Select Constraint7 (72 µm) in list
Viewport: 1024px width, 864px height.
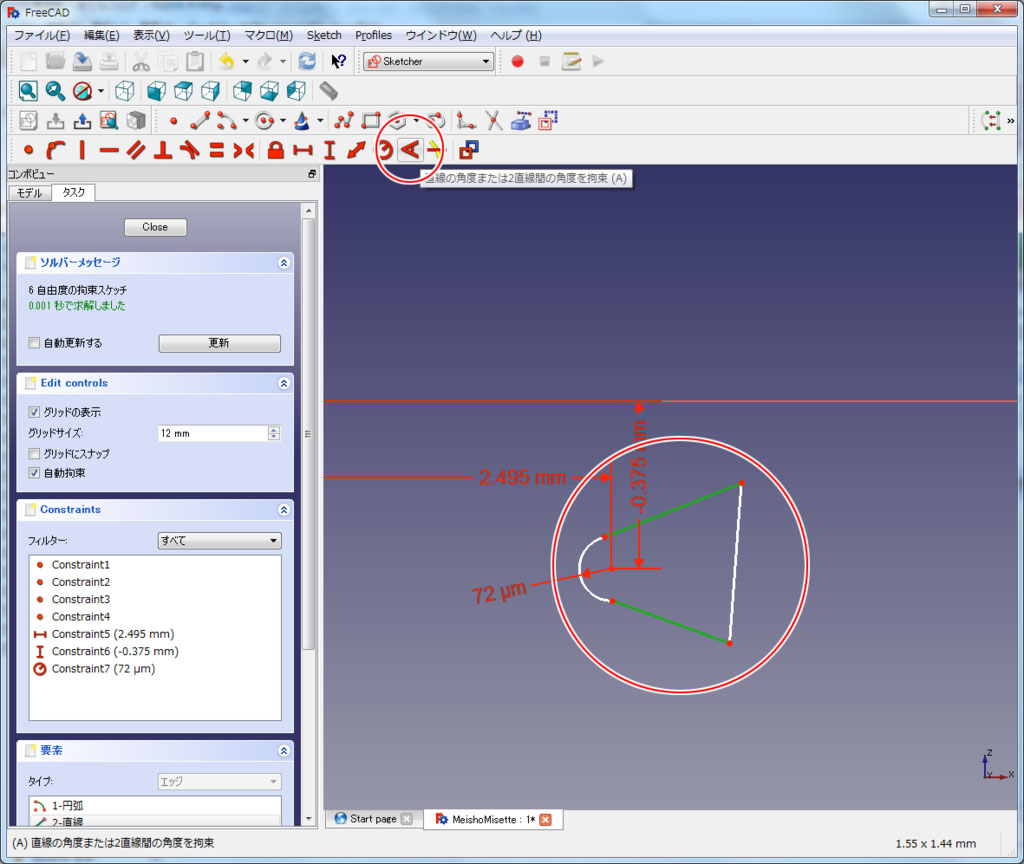(x=155, y=669)
